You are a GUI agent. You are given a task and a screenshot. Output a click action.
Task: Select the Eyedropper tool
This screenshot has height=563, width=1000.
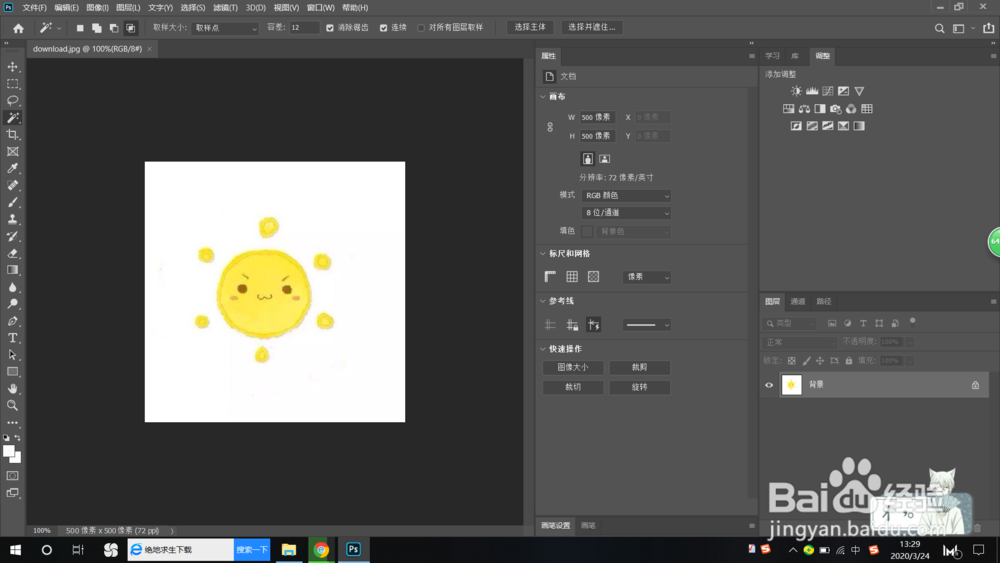pyautogui.click(x=12, y=168)
